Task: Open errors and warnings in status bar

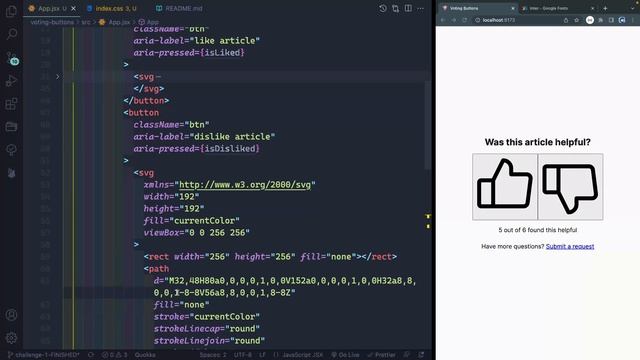Action: 114,355
